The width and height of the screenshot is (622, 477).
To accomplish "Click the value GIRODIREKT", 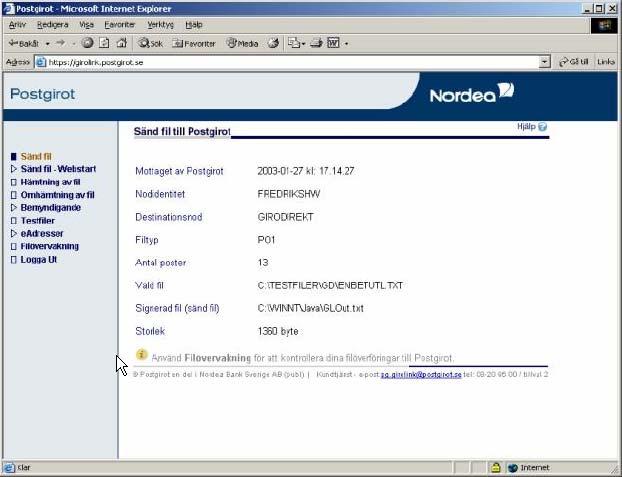I will coord(286,217).
